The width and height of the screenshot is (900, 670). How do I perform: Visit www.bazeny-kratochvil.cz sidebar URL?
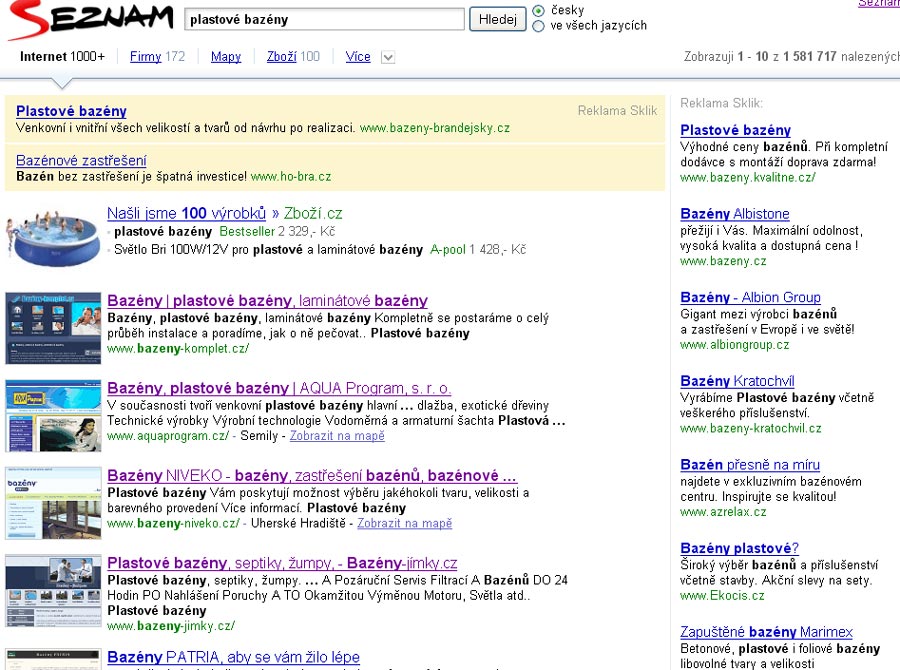click(751, 428)
